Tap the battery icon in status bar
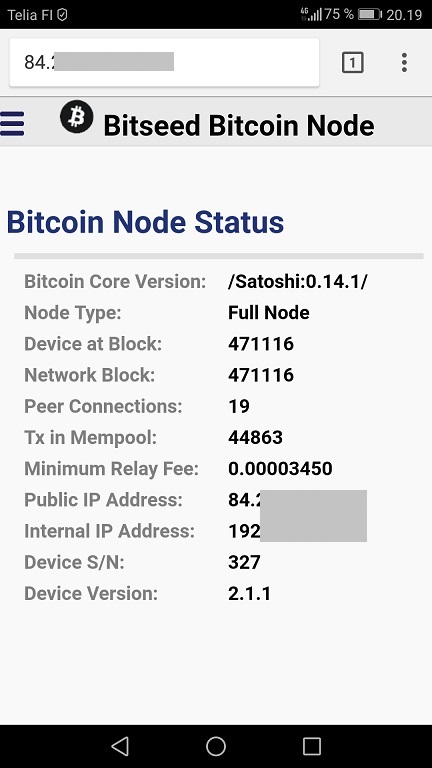This screenshot has height=768, width=432. click(x=369, y=14)
